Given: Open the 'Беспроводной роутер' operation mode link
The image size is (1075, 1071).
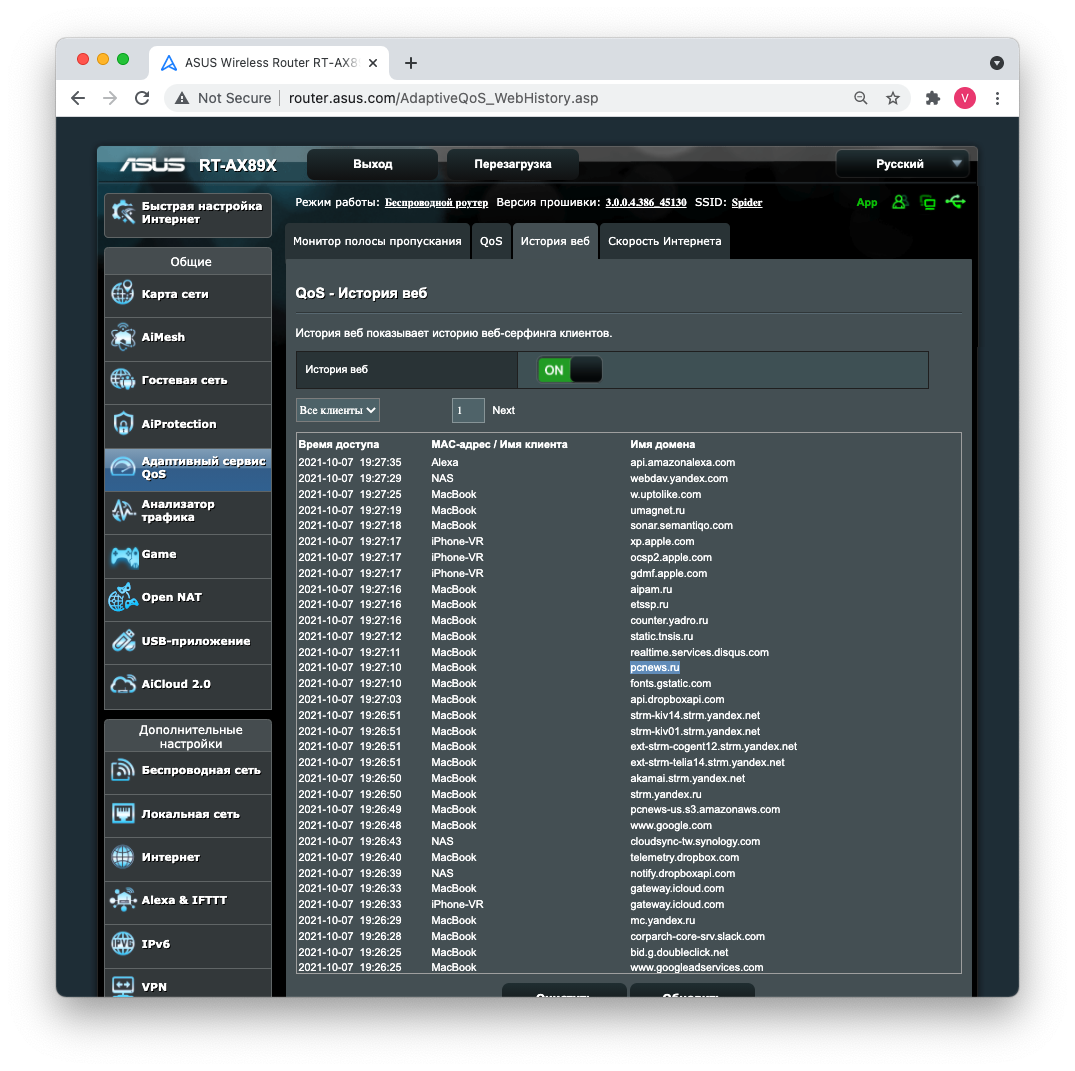Looking at the screenshot, I should point(436,202).
